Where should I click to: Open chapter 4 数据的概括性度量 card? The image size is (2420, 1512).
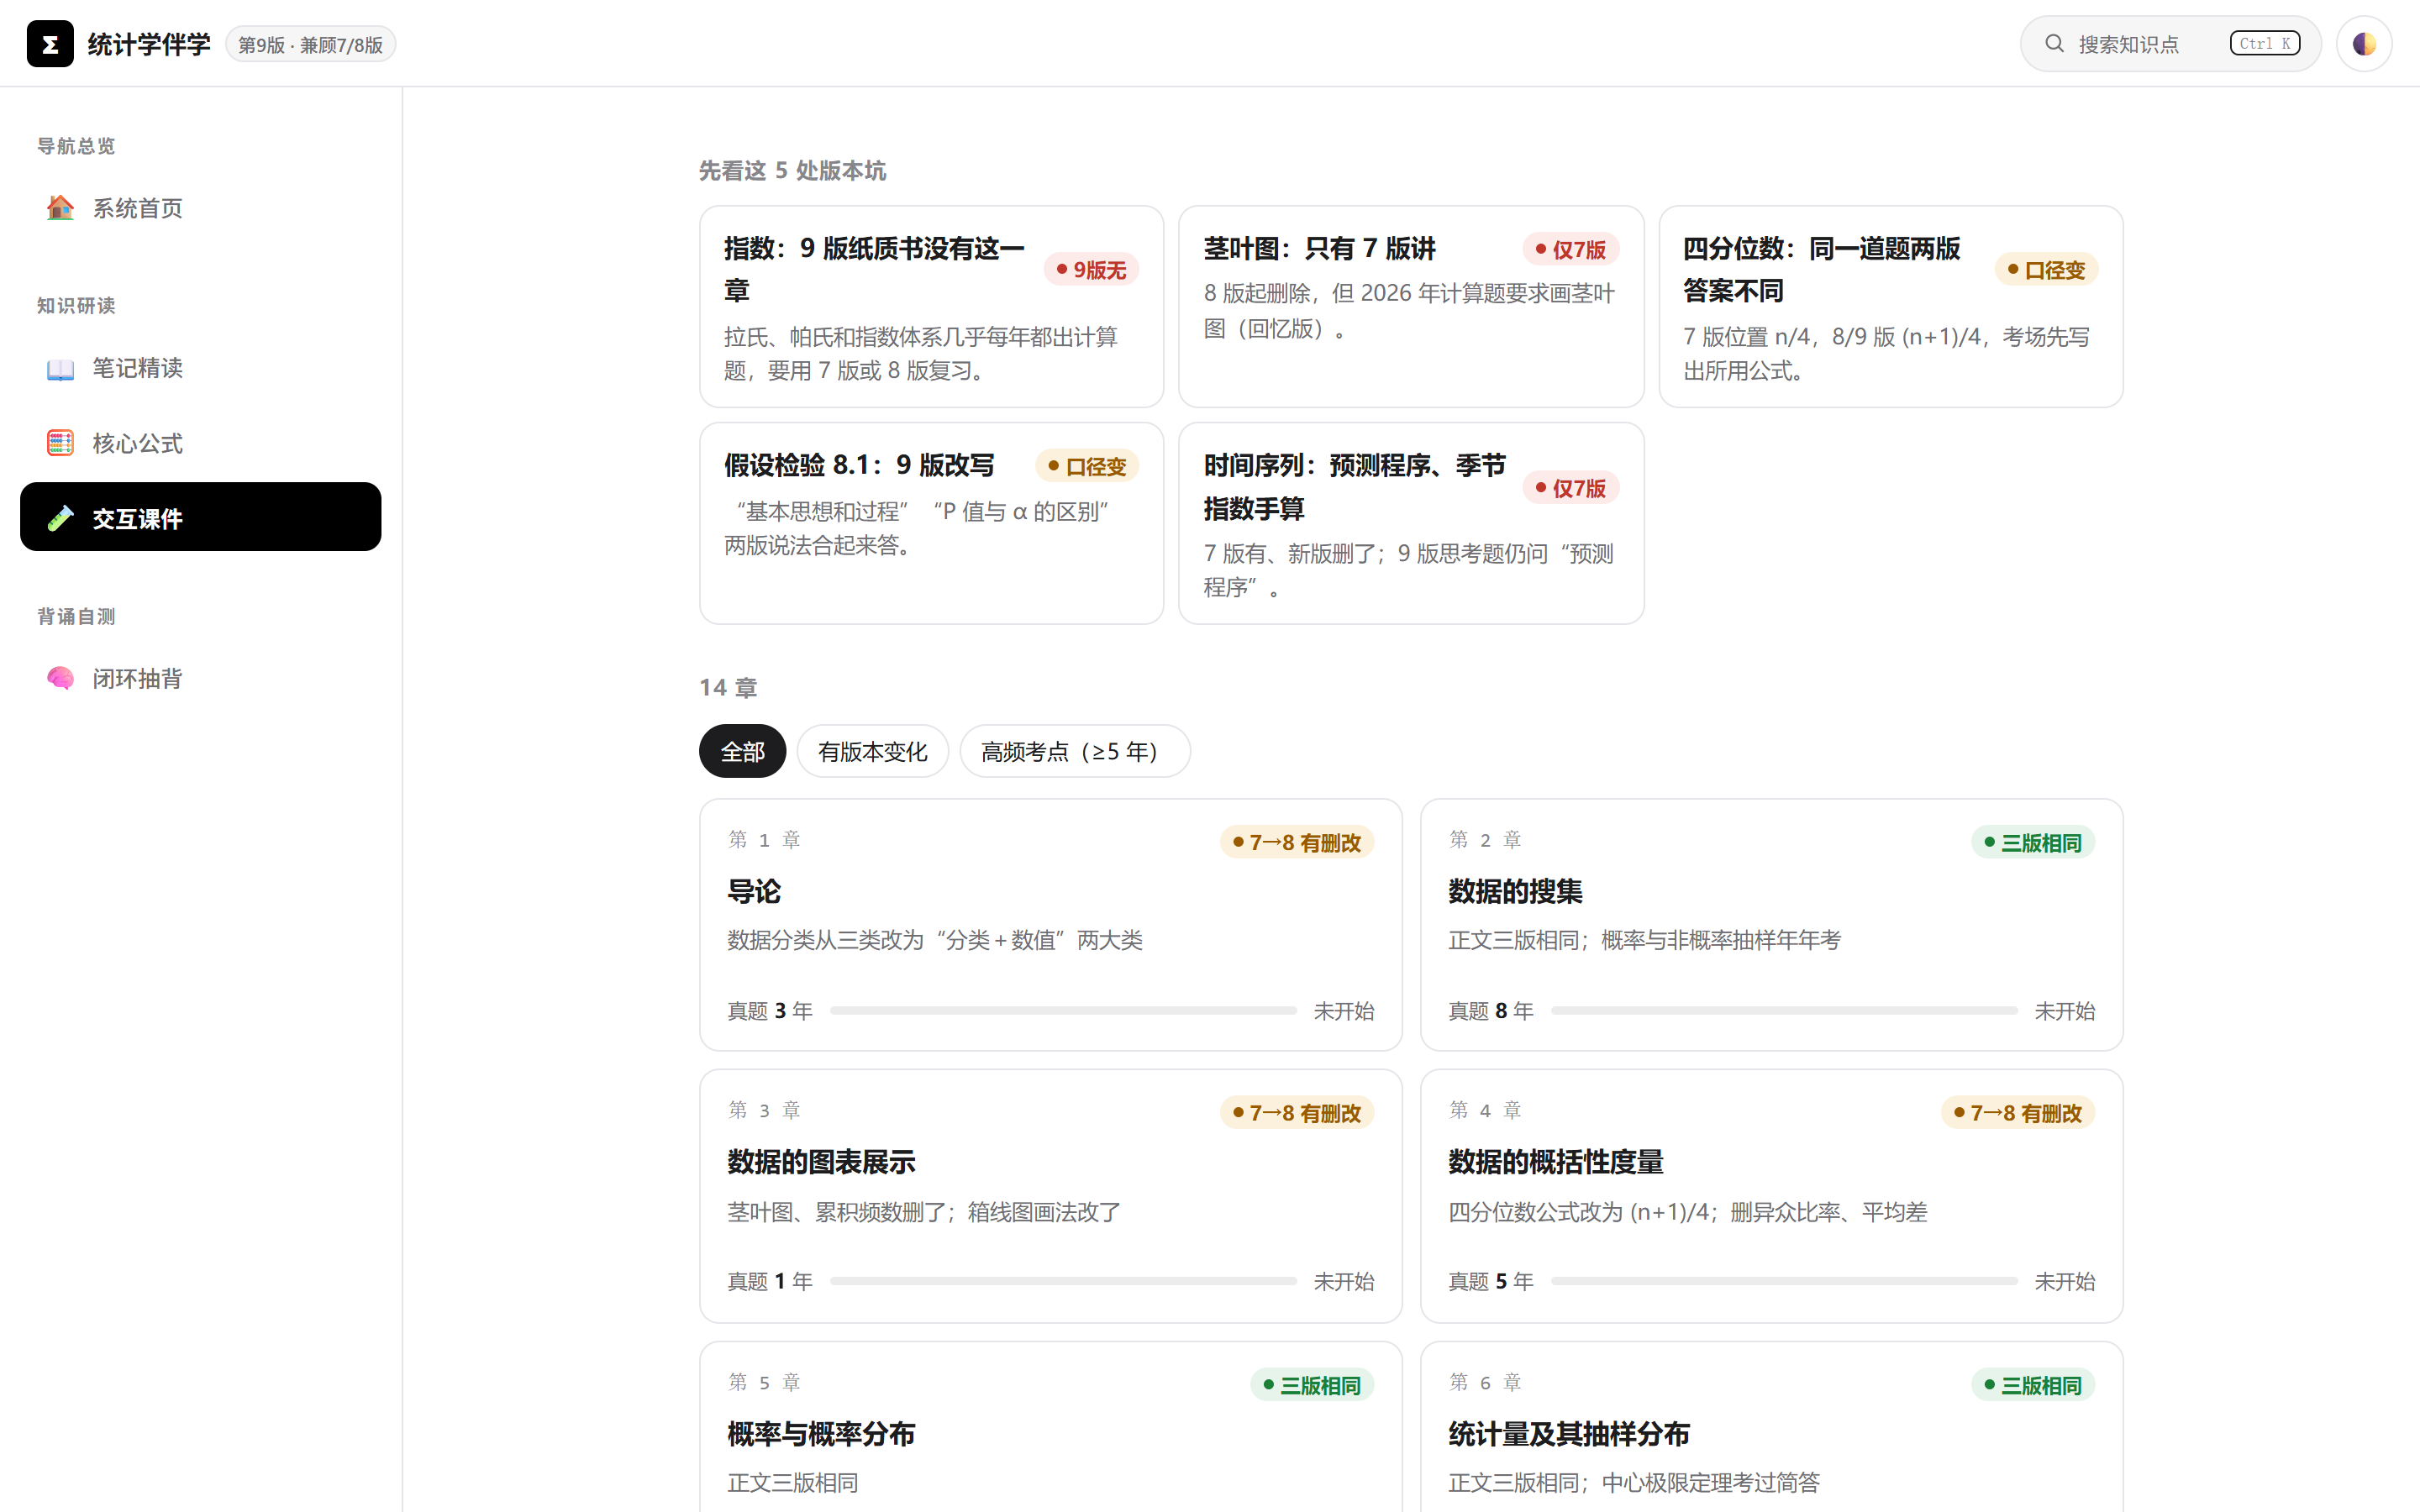(1771, 1196)
